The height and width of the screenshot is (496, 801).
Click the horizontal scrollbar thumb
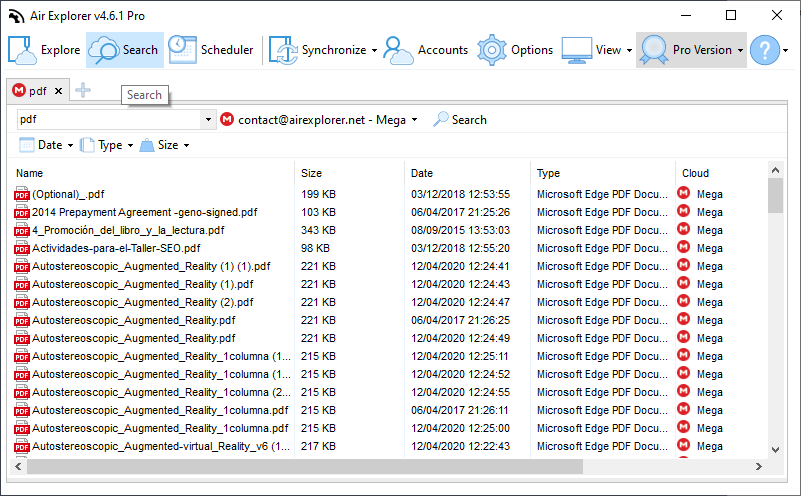[x=305, y=466]
